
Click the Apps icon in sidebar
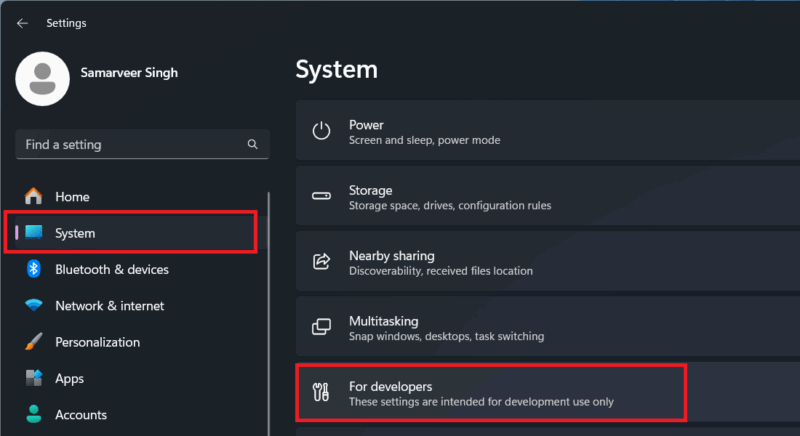pos(34,378)
